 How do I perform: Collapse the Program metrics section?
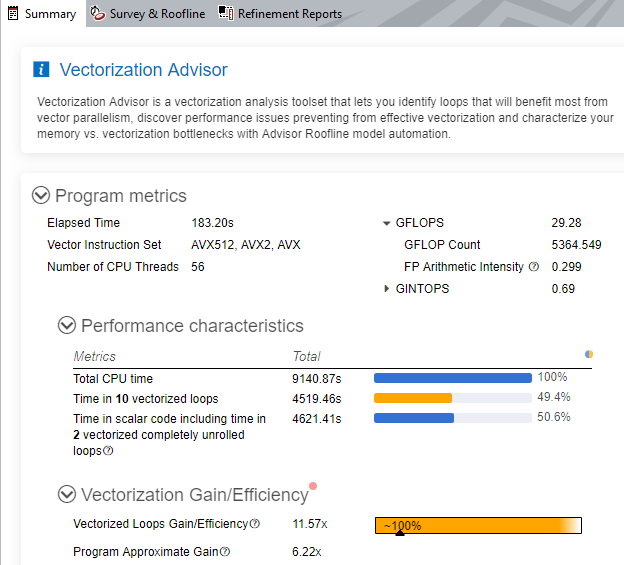41,196
